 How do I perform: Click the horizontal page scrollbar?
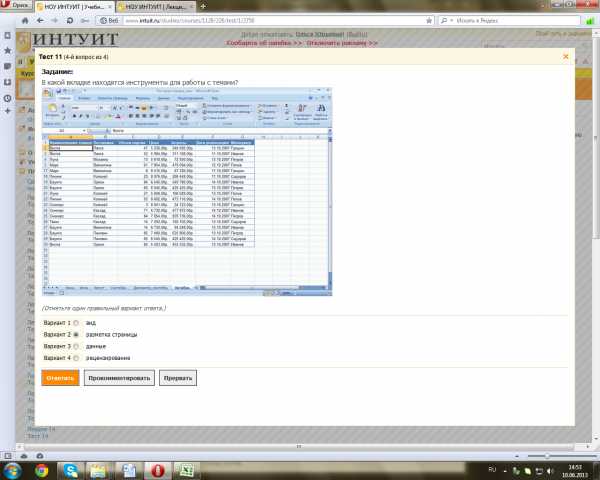coord(298,446)
